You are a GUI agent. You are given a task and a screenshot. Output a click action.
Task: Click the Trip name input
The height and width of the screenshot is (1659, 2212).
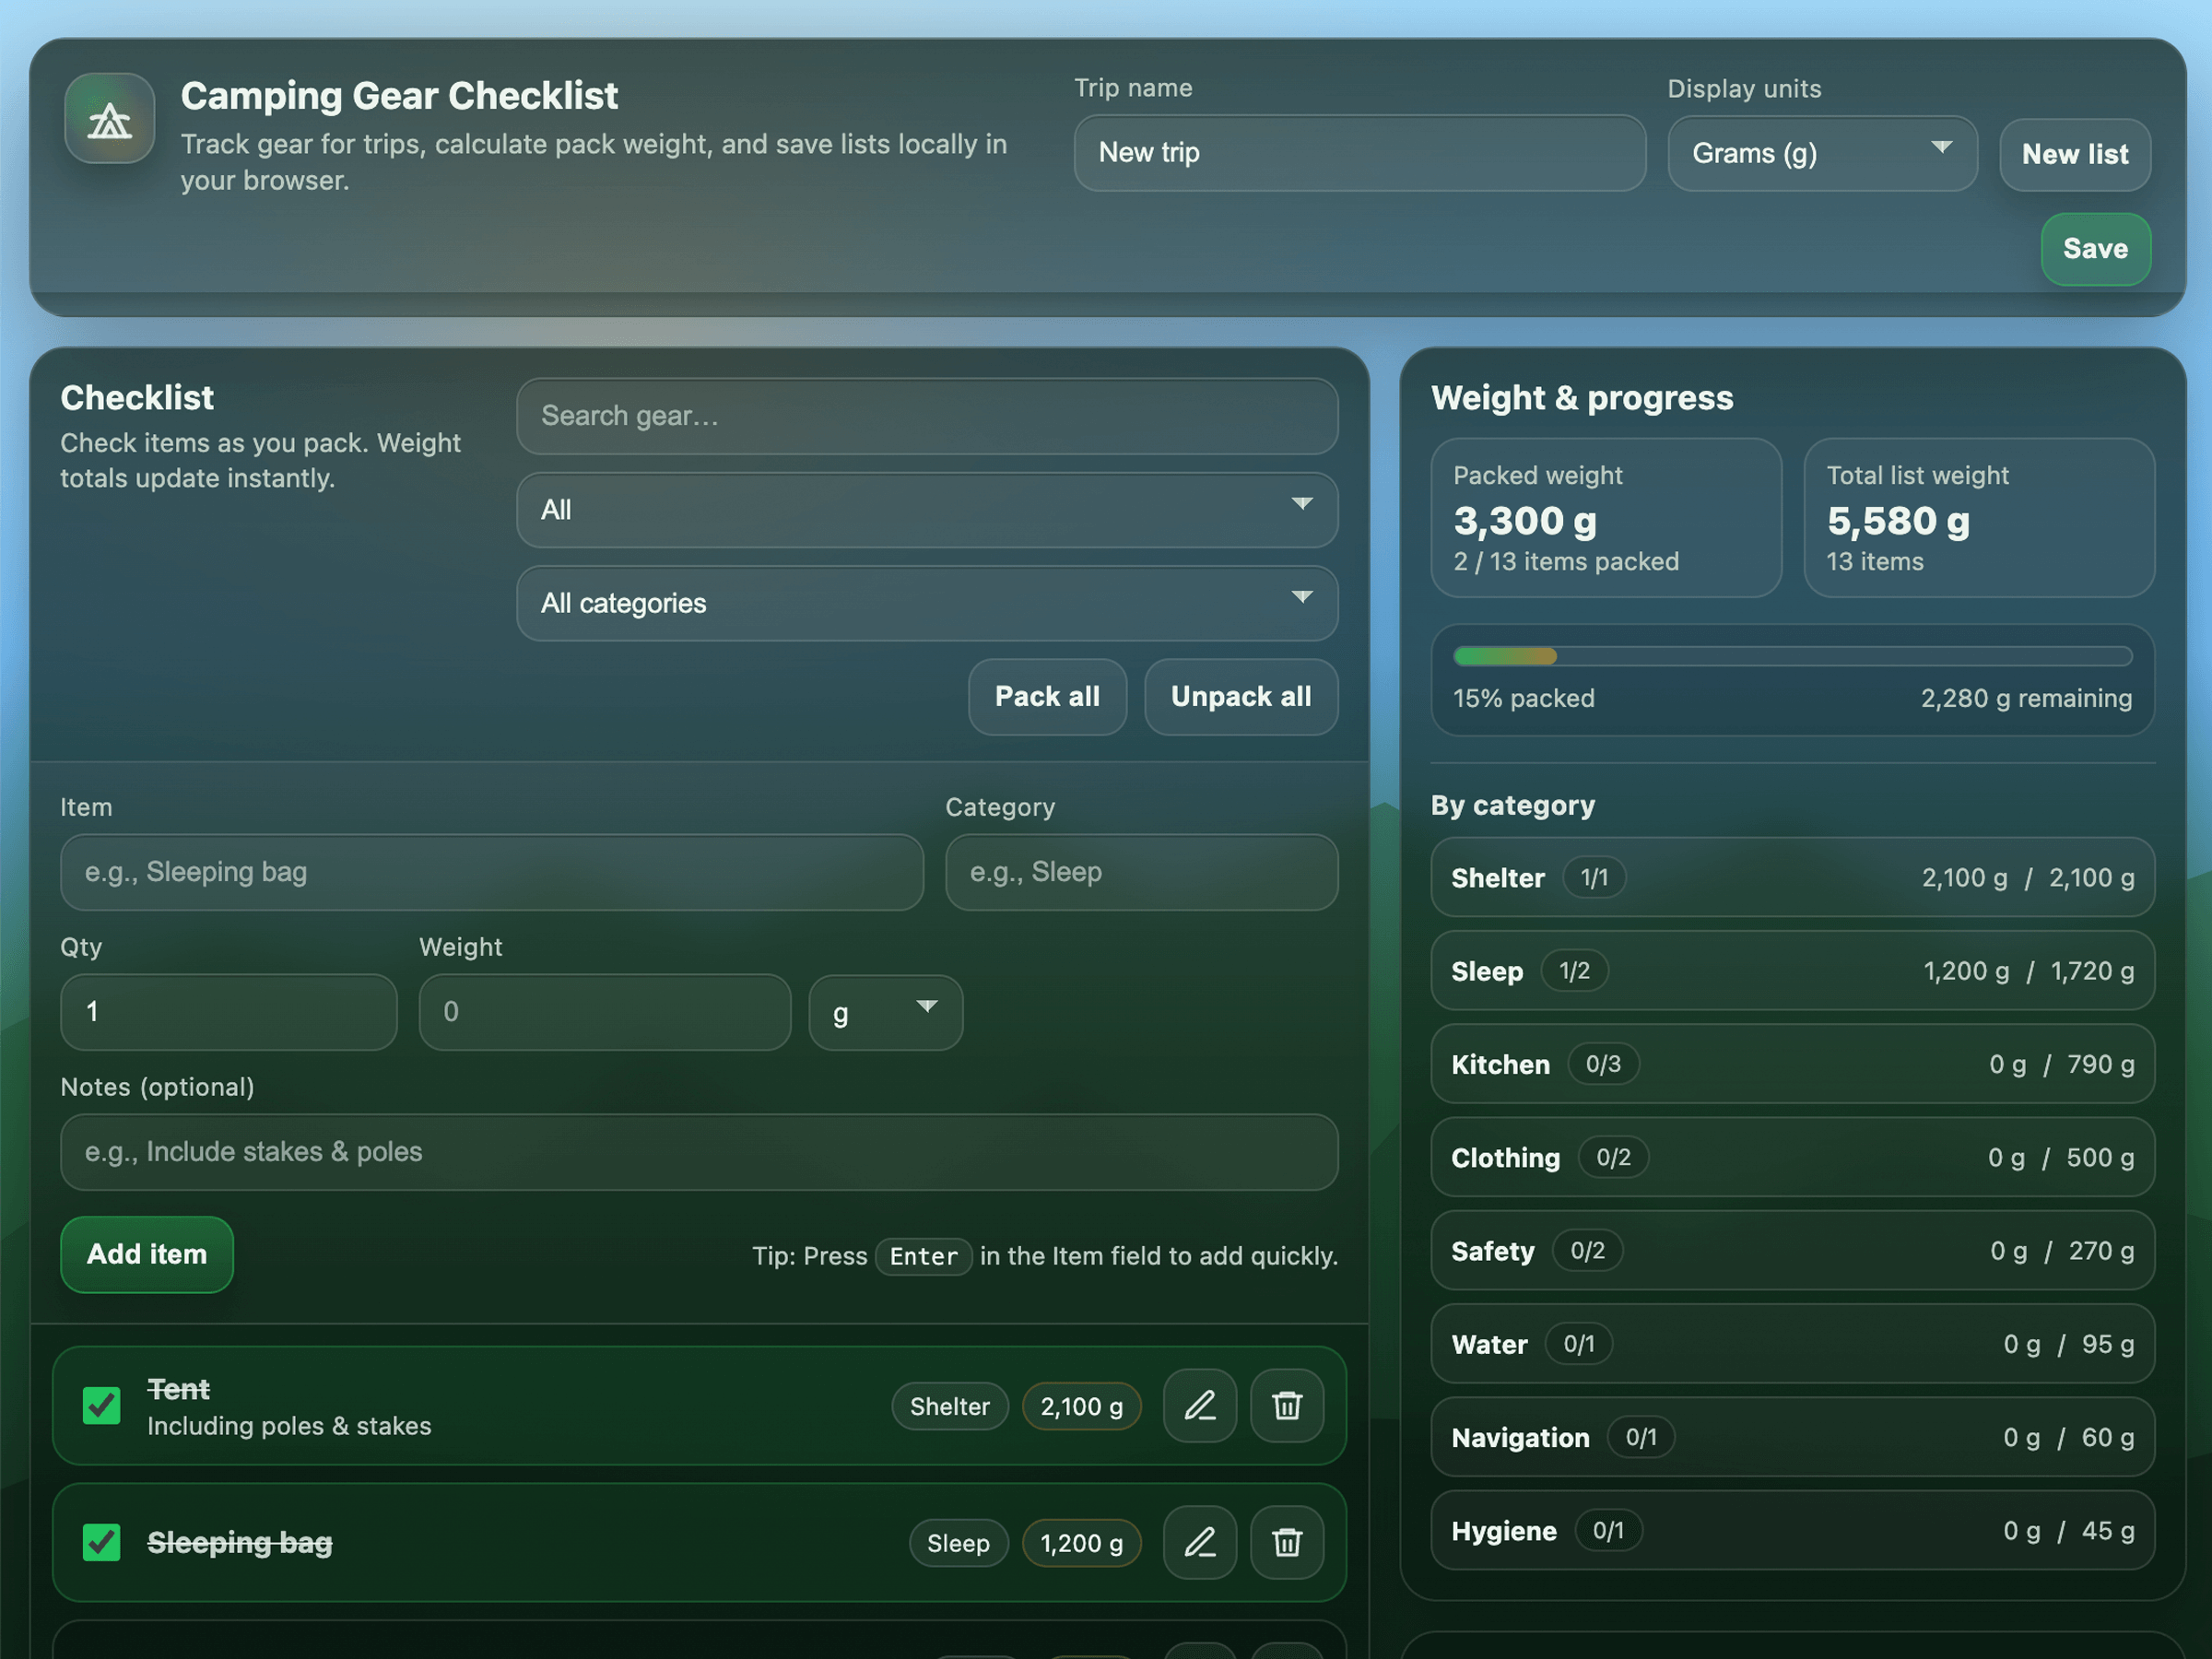(x=1359, y=153)
